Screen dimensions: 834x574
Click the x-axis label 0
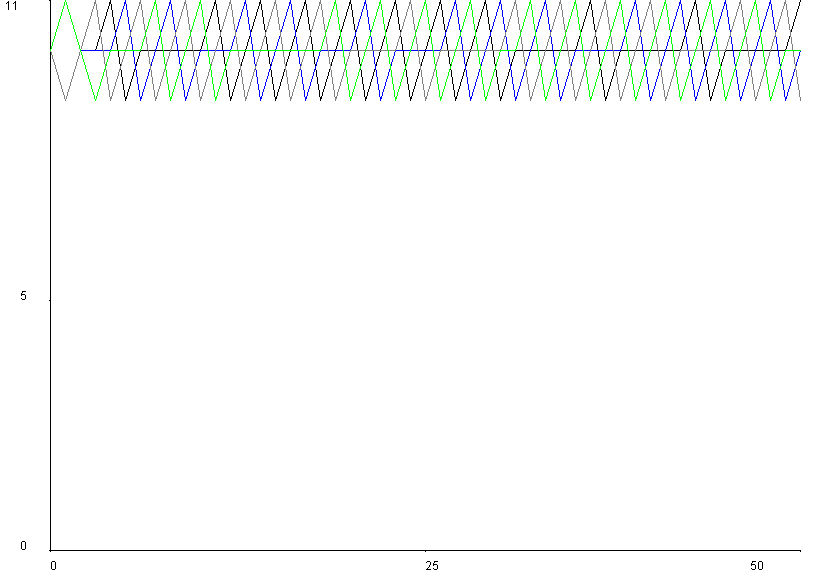click(53, 566)
